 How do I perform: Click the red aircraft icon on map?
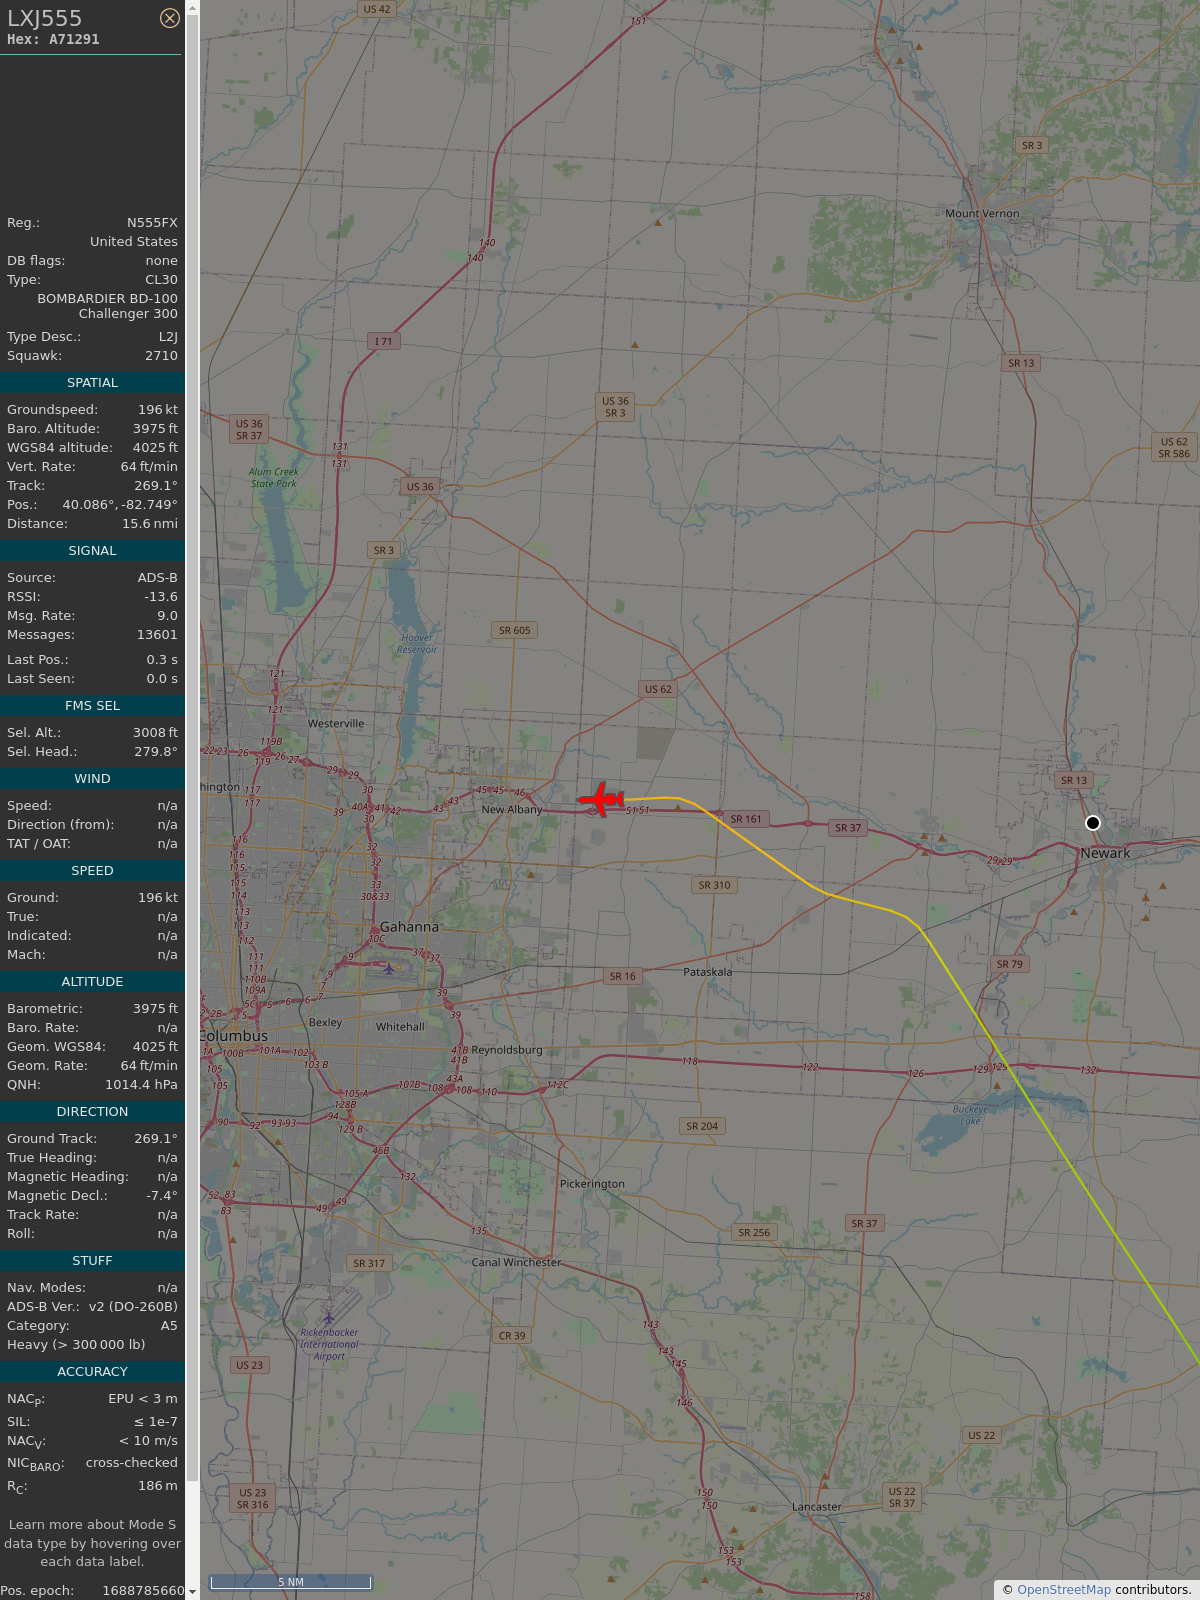601,799
